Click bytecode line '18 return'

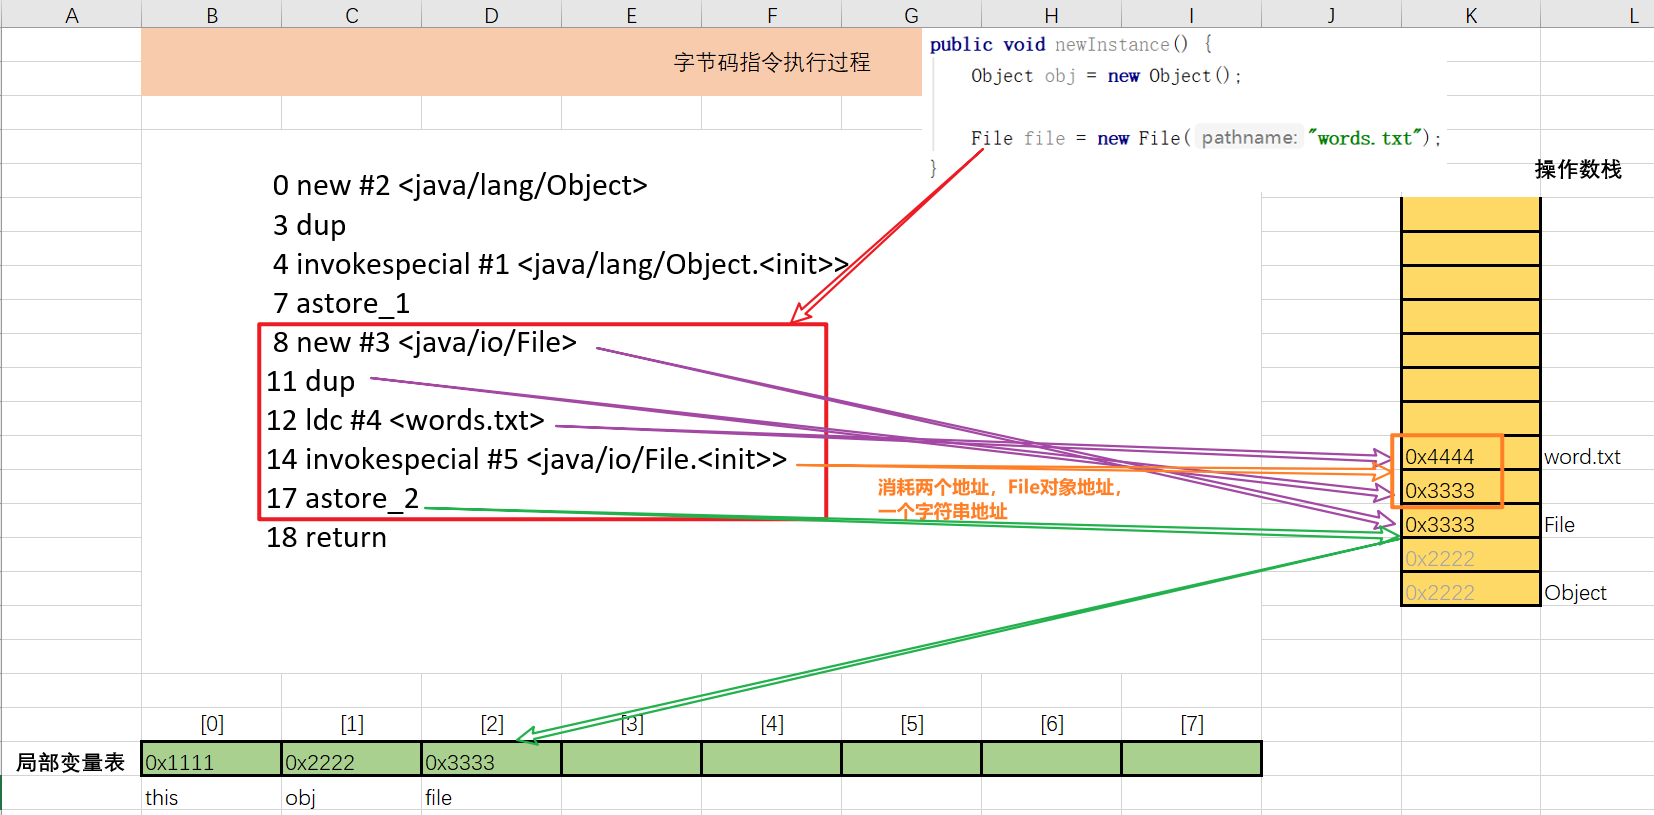(x=326, y=537)
